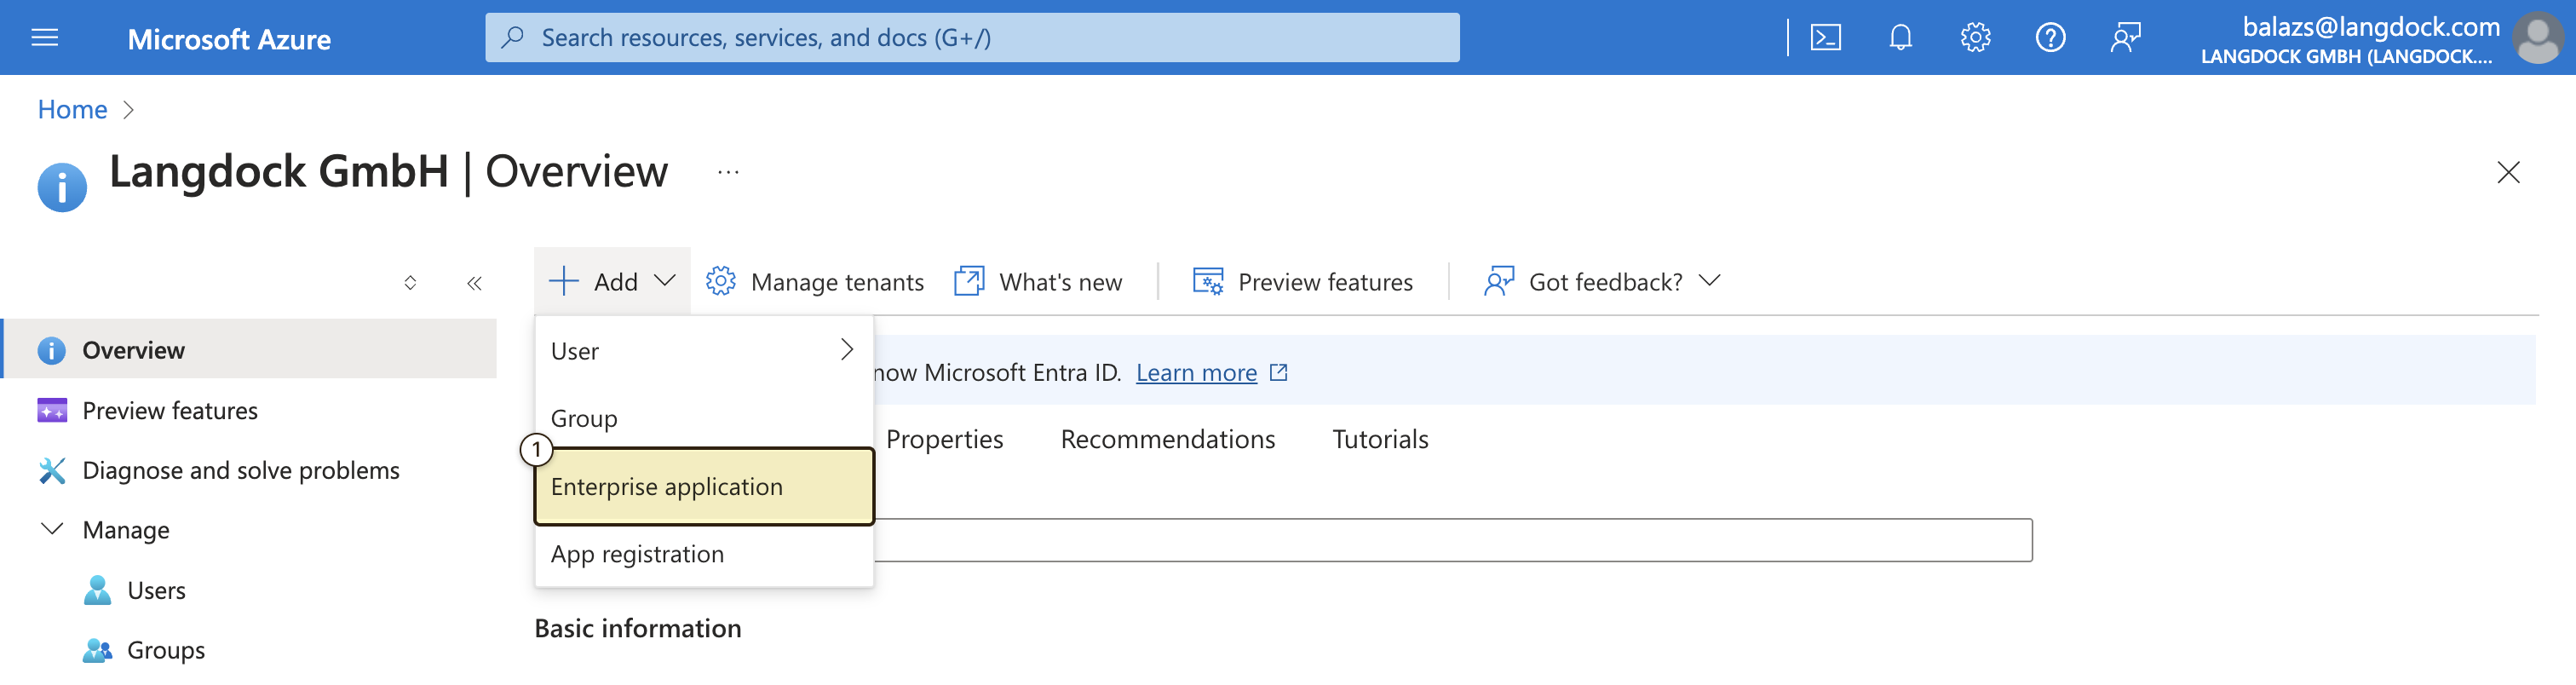Collapse the Manage section

52,529
